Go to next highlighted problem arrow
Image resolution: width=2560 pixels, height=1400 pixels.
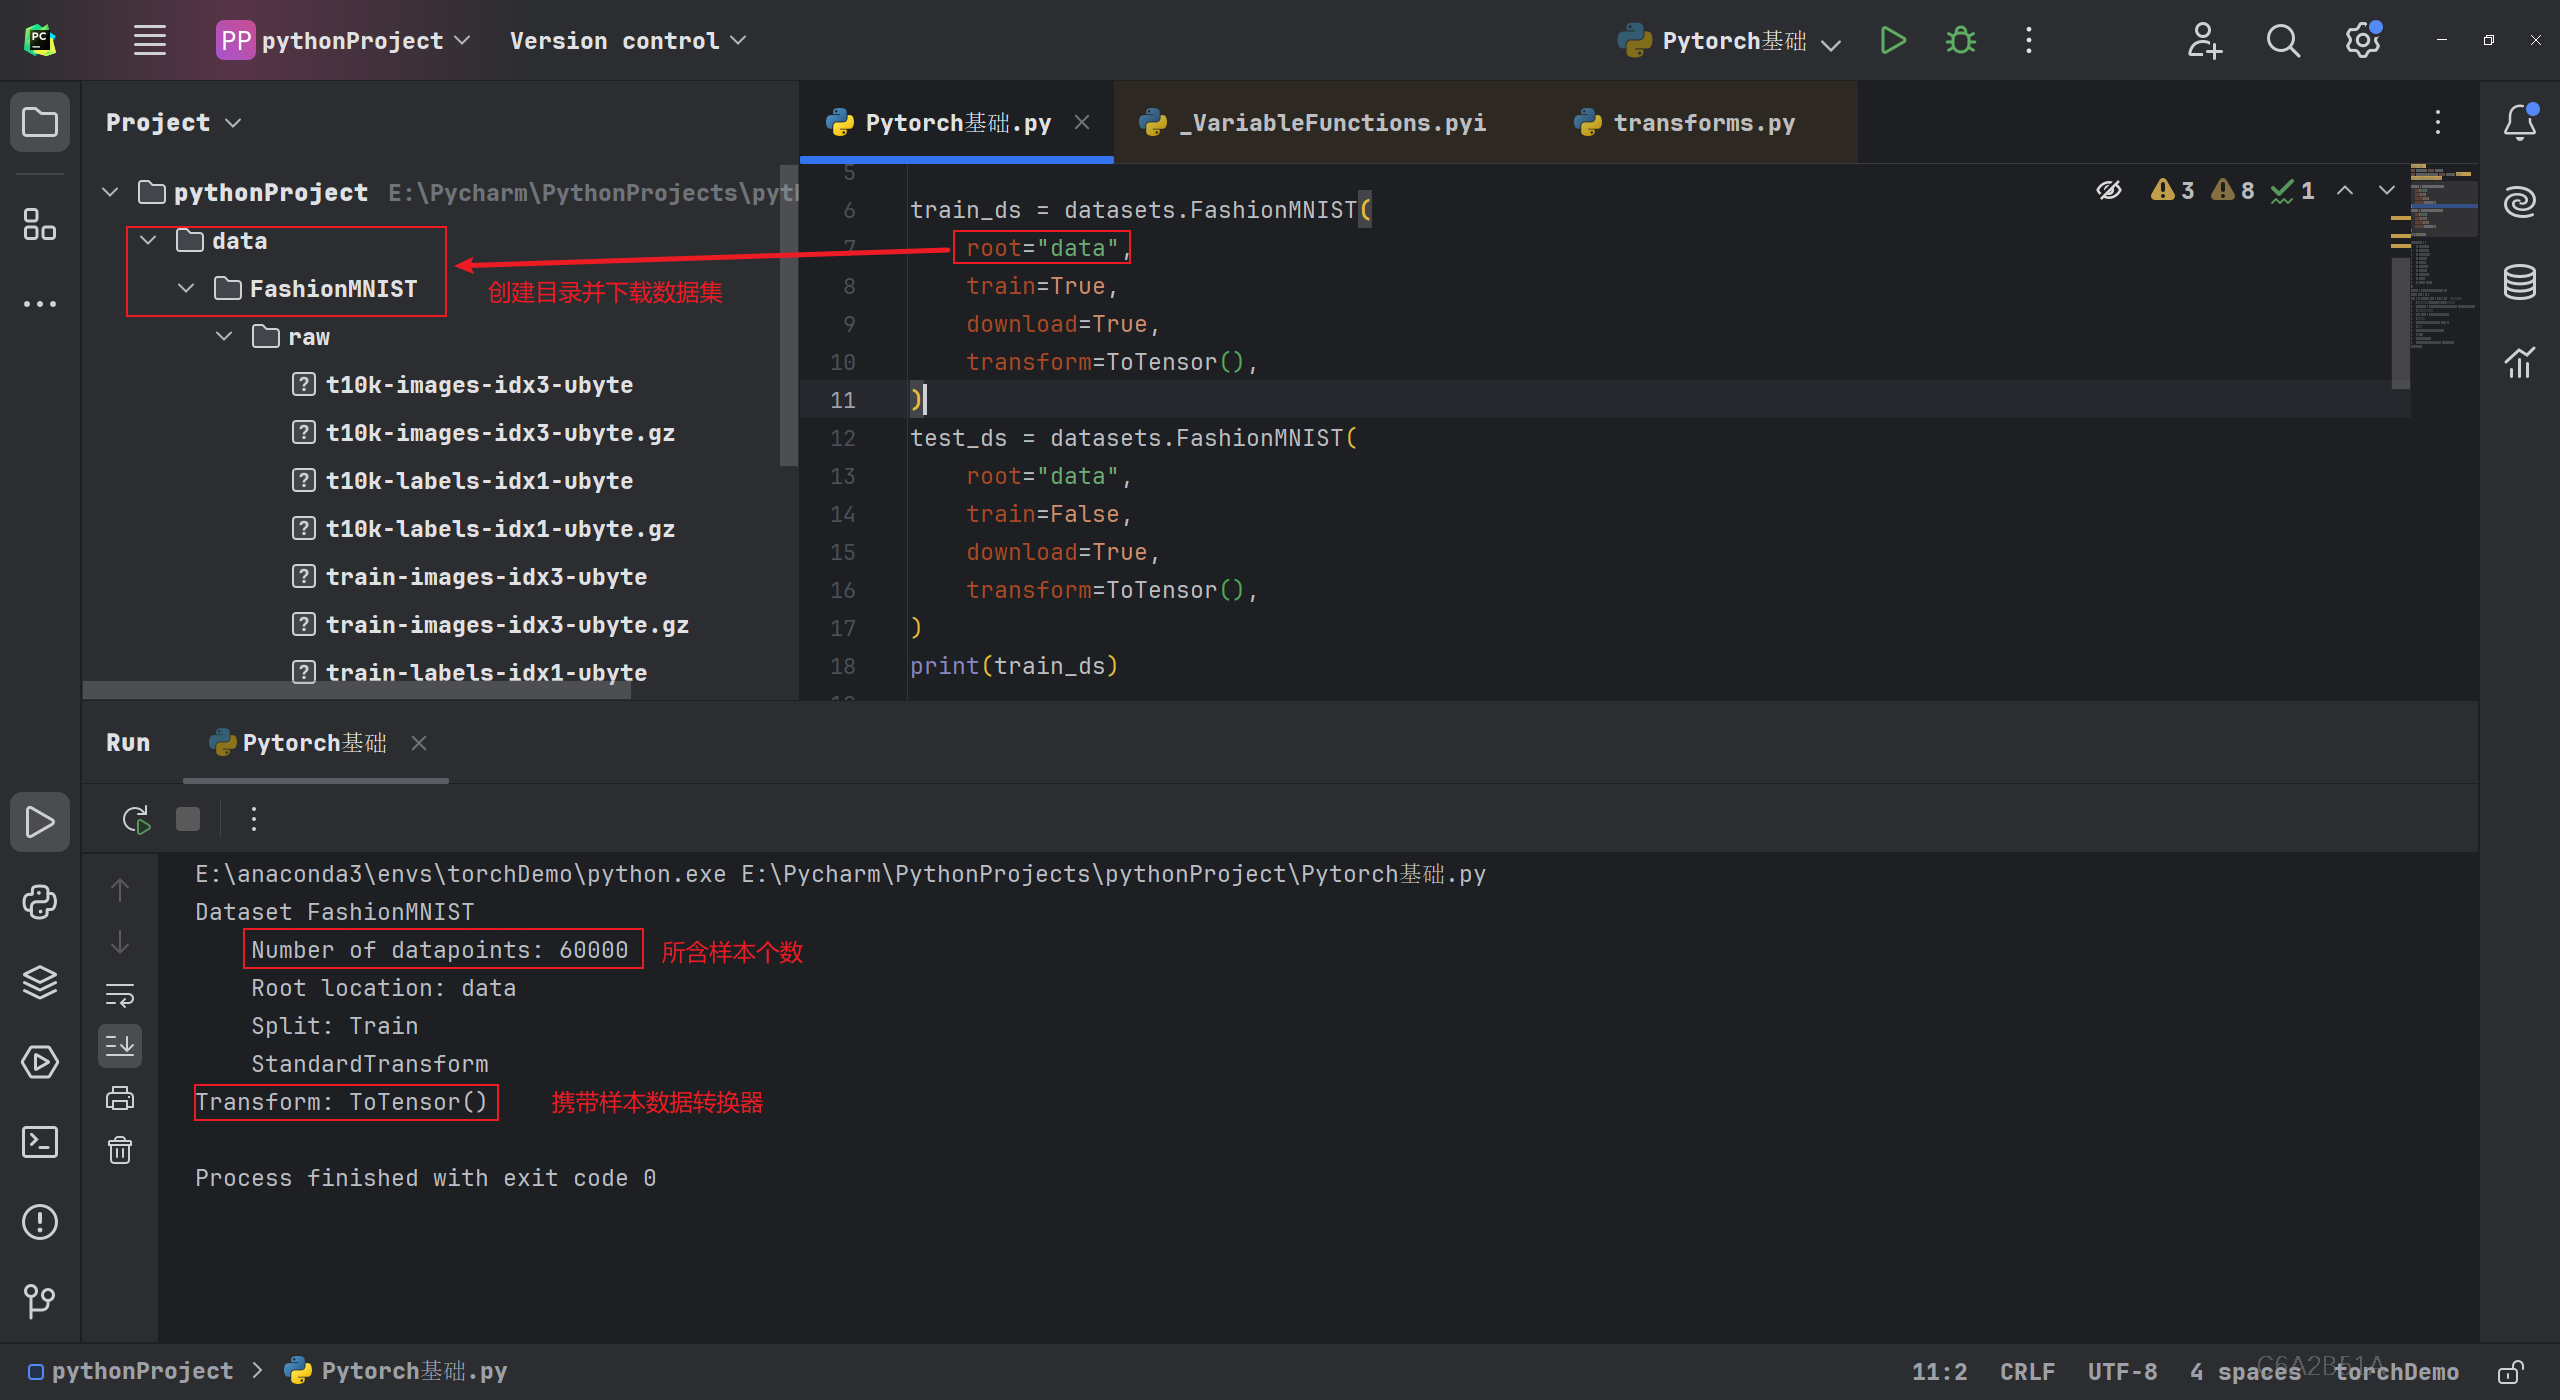pyautogui.click(x=2387, y=190)
